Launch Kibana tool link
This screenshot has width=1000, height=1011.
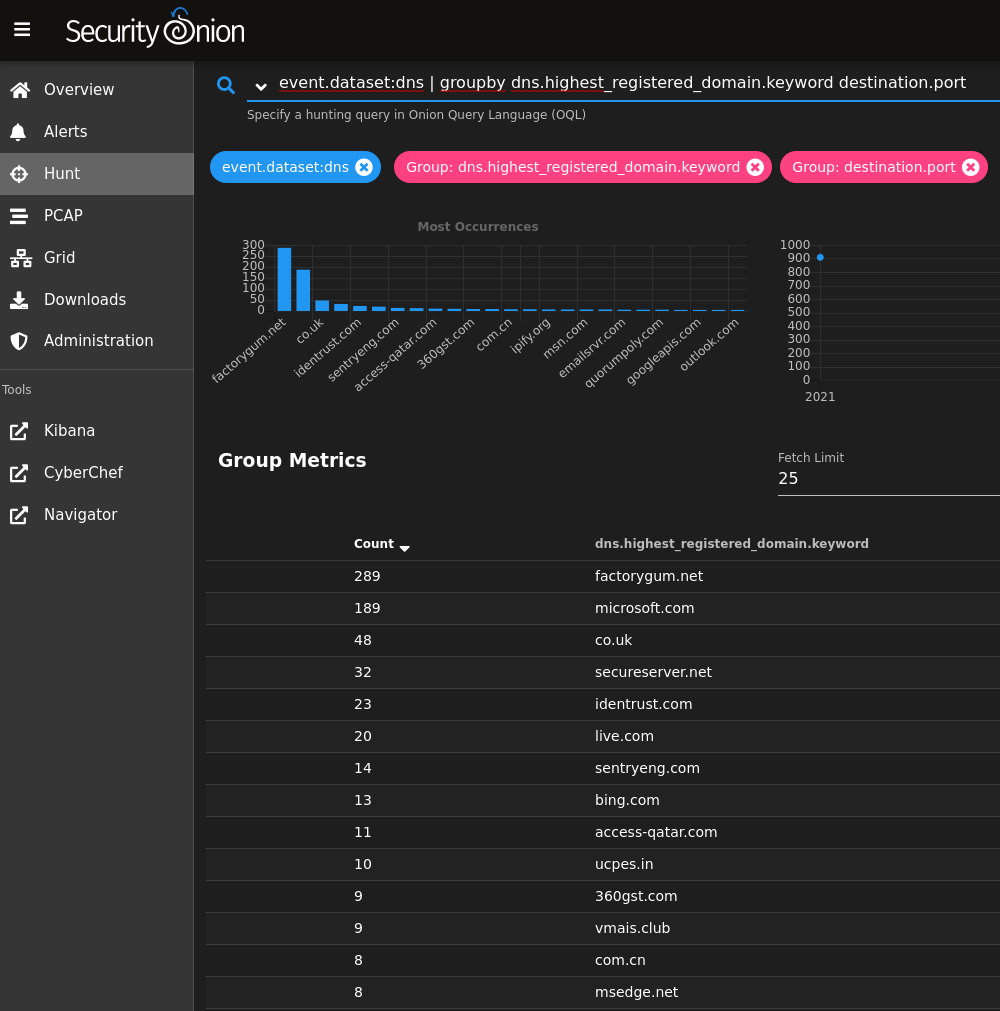(97, 431)
